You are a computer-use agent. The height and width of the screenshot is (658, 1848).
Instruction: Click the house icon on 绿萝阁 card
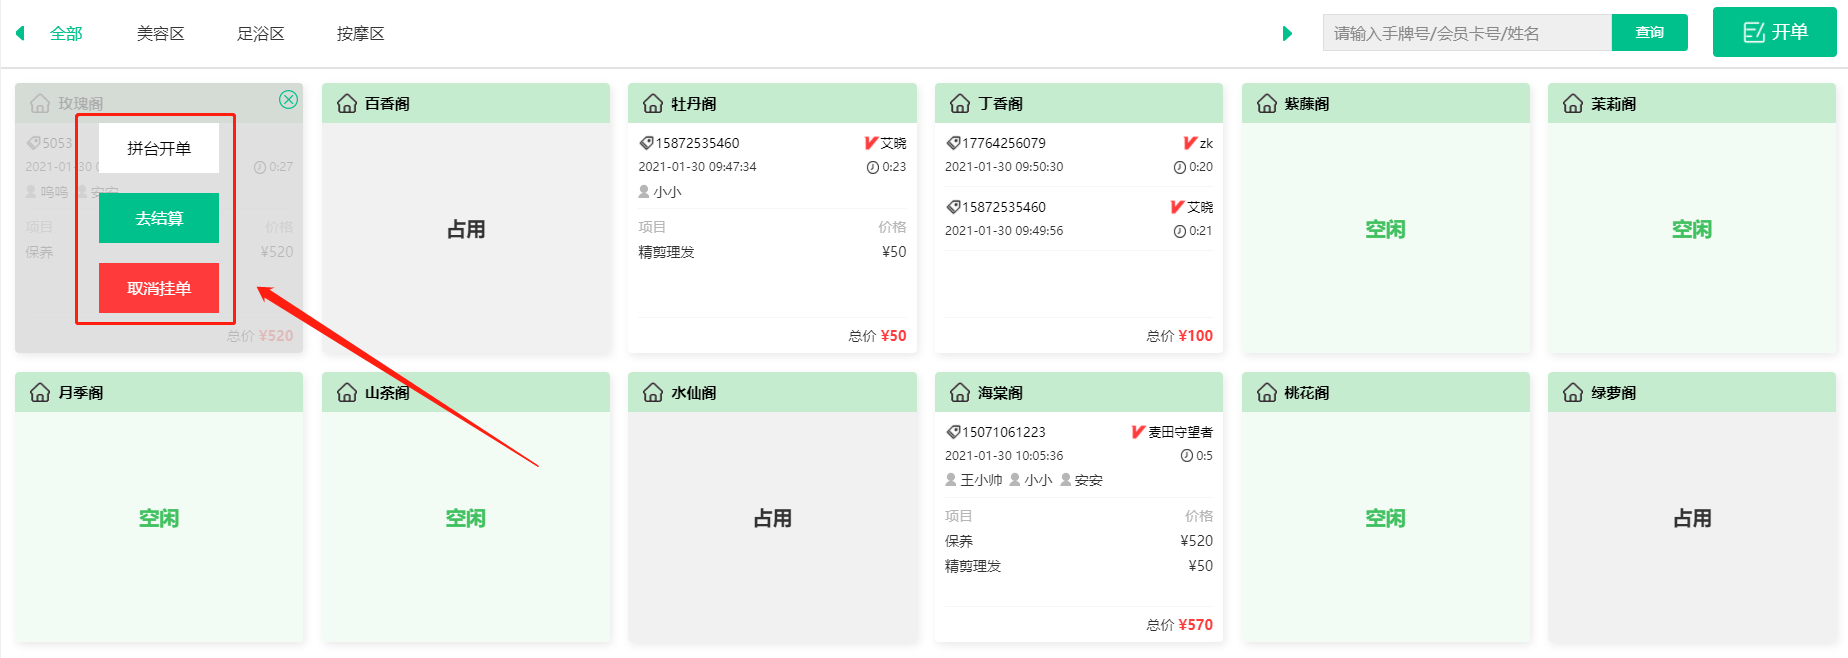tap(1573, 392)
